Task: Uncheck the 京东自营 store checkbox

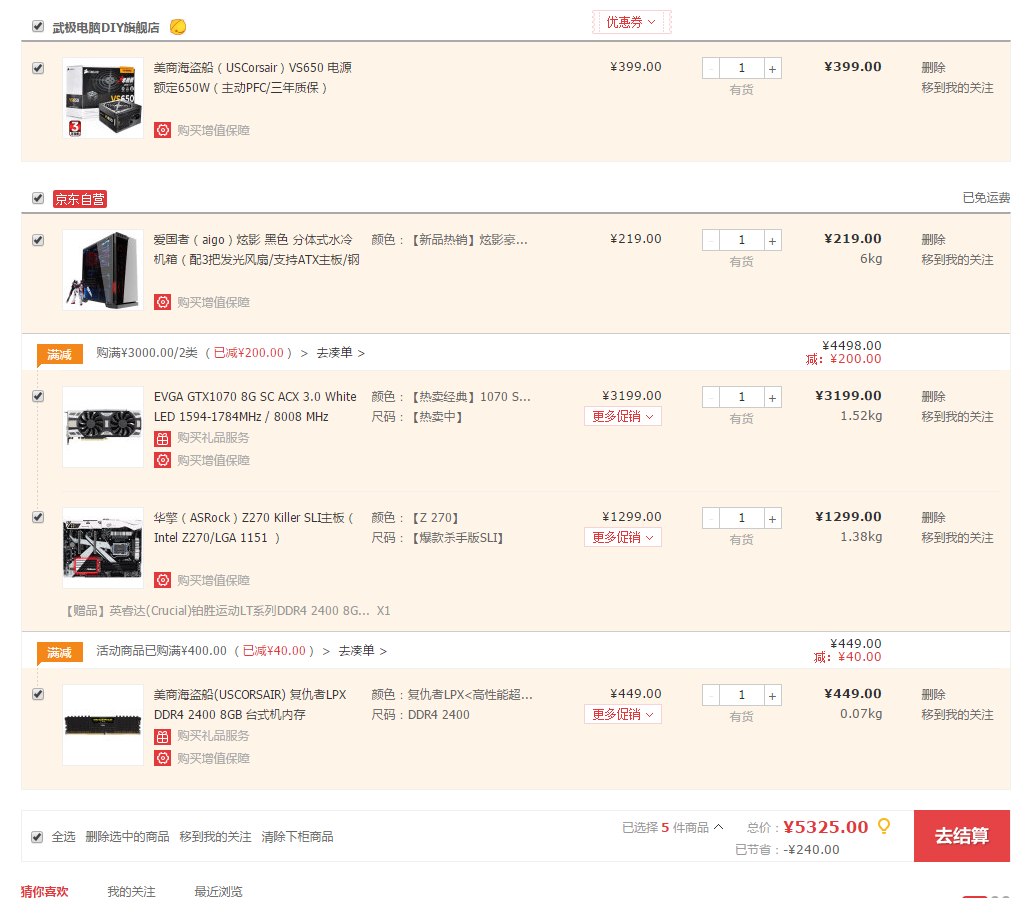Action: 38,198
